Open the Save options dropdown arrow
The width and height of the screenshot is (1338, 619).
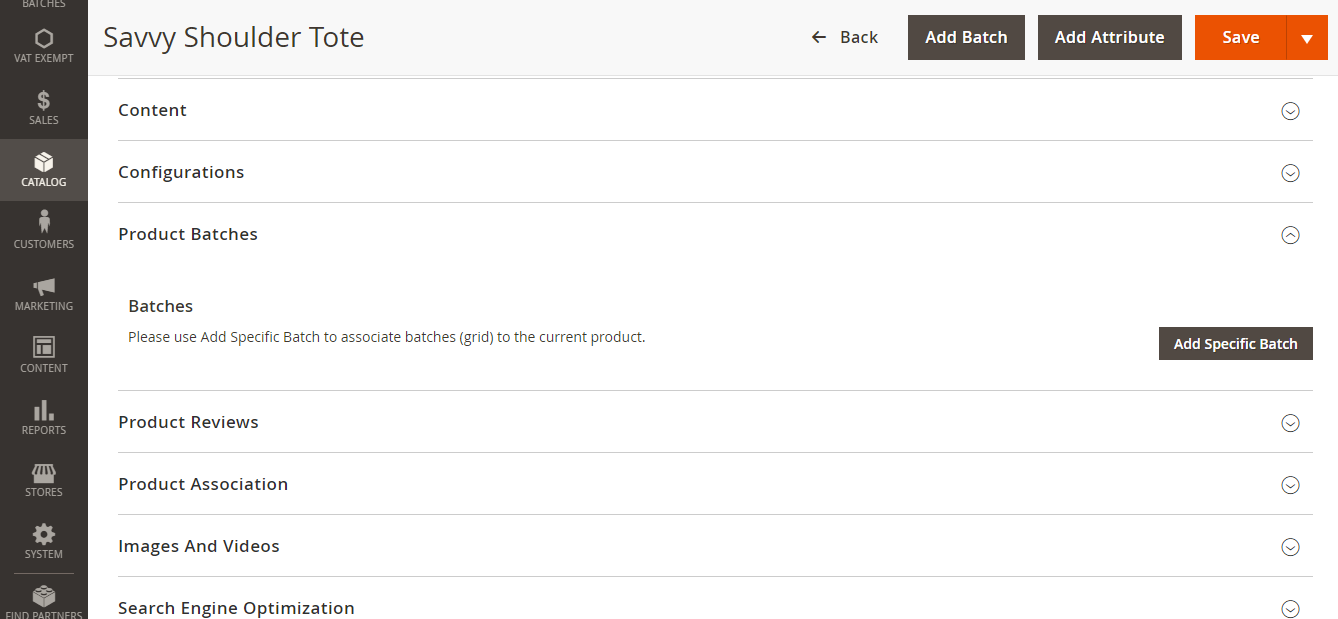click(1306, 38)
